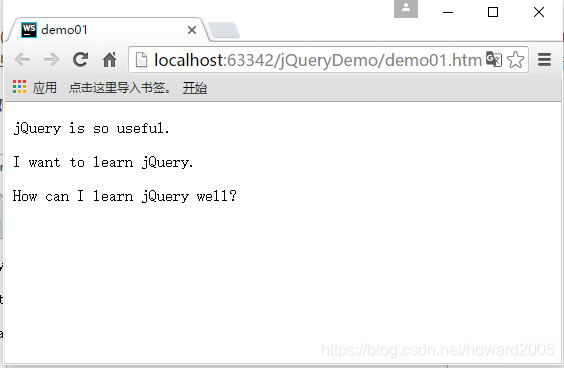The image size is (564, 368).
Task: Go forward to the next page
Action: pyautogui.click(x=51, y=59)
